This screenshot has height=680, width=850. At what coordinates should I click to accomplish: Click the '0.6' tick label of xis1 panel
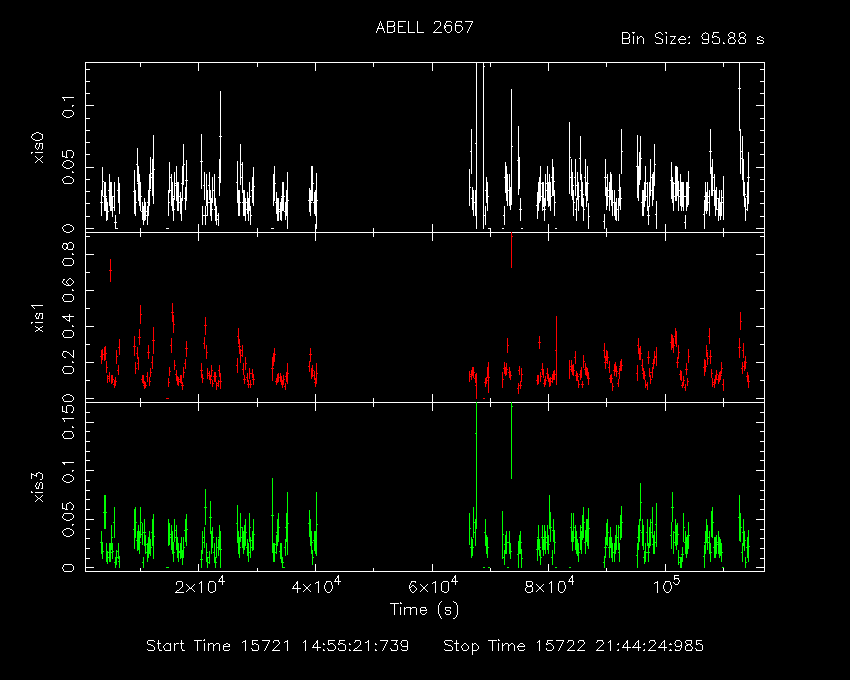point(68,291)
